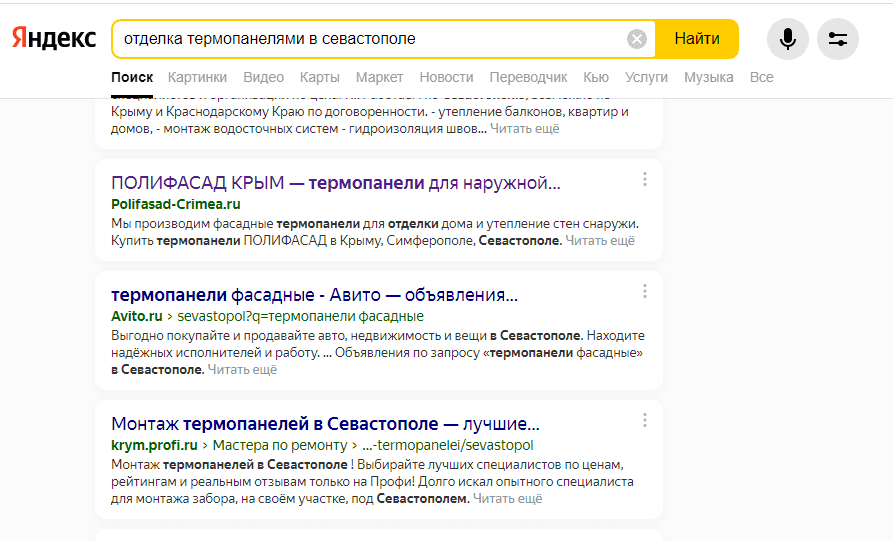The width and height of the screenshot is (893, 541).
Task: Open search settings filter icon
Action: click(x=837, y=39)
